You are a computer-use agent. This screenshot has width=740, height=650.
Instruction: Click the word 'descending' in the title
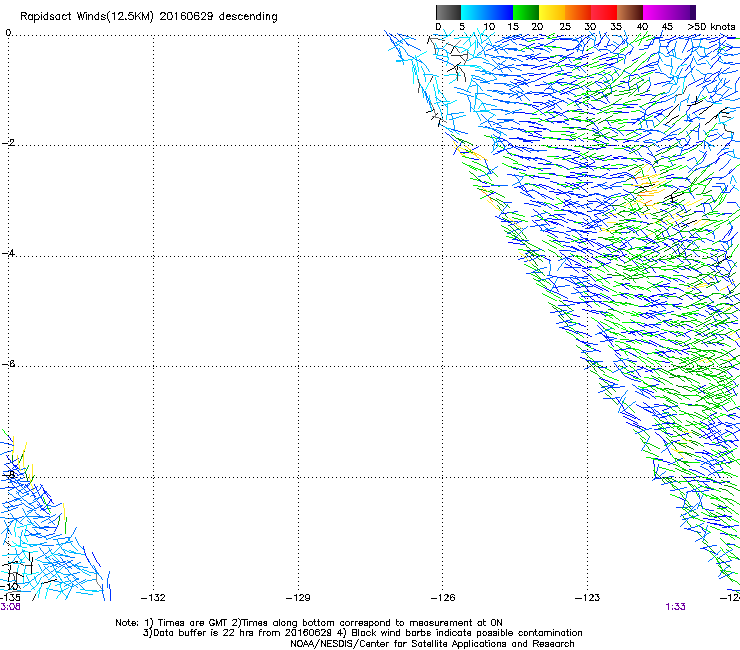(x=248, y=17)
